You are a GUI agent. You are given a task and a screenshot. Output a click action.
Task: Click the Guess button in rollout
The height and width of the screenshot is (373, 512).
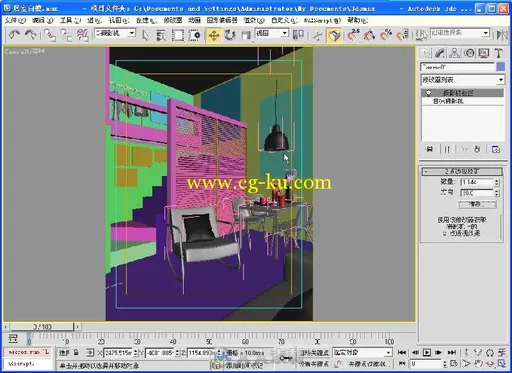[x=477, y=204]
